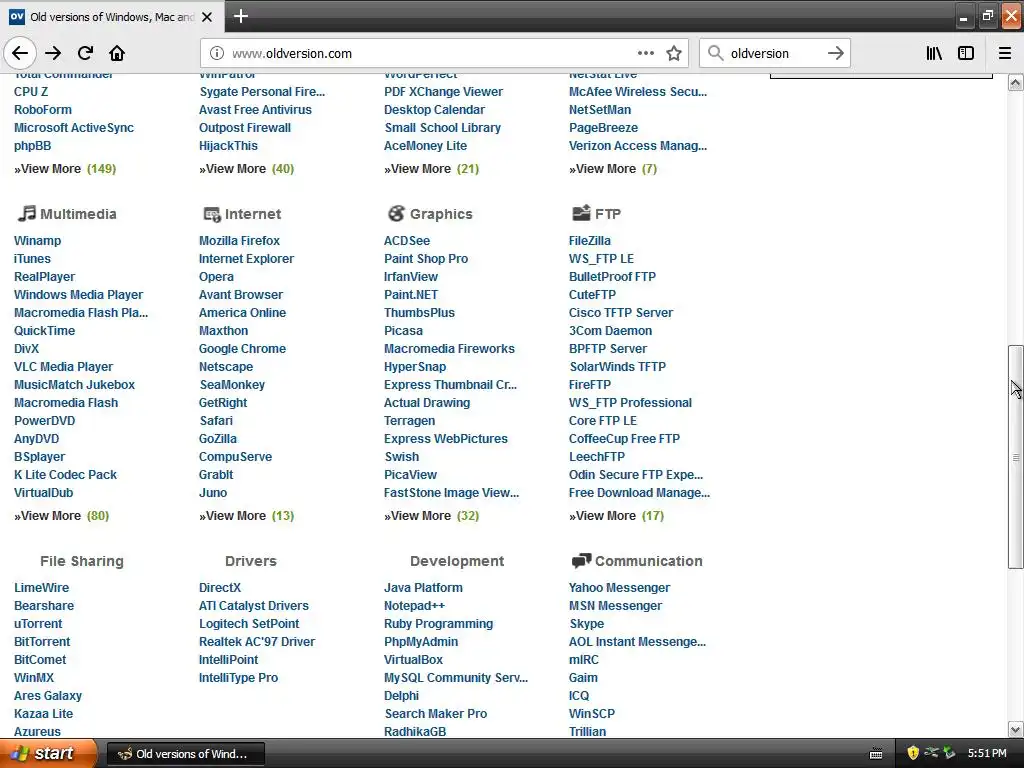The width and height of the screenshot is (1024, 768).
Task: Expand View More (149) list
Action: (x=65, y=169)
